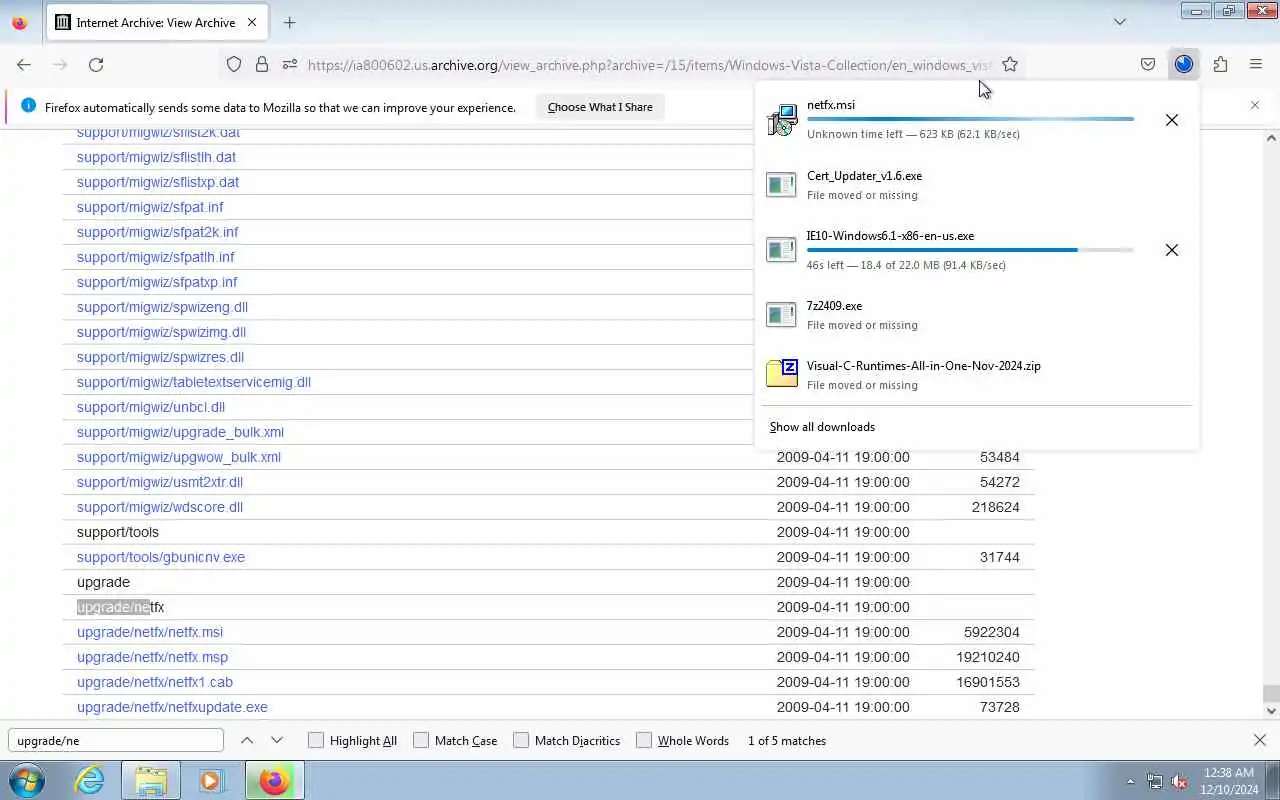This screenshot has height=800, width=1280.
Task: Open the upgrade/netfx/netfx1.cab link
Action: point(155,682)
